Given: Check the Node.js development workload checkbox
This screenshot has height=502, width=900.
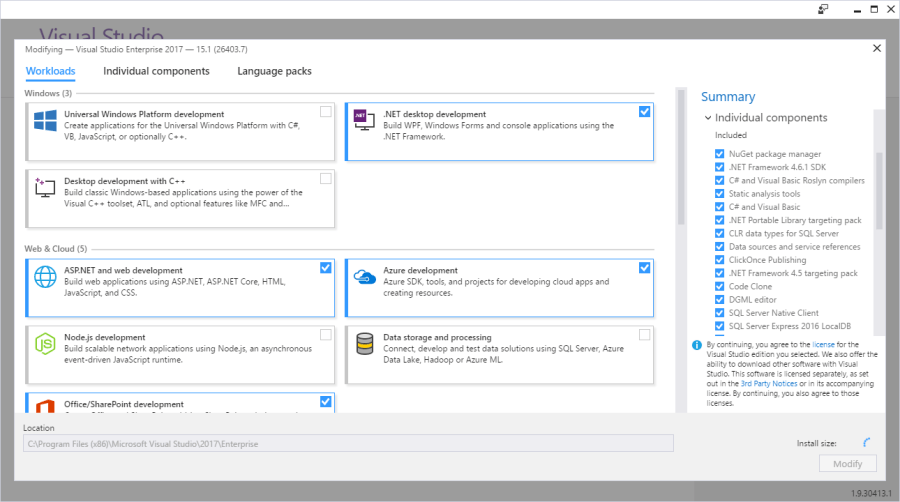Looking at the screenshot, I should tap(326, 334).
